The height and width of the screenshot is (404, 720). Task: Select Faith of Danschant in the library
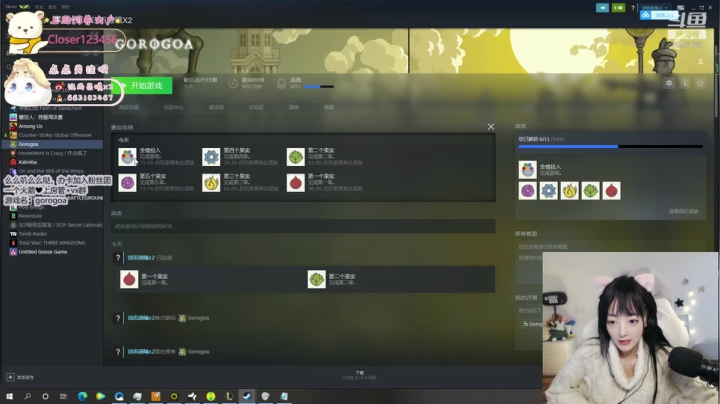(x=50, y=108)
